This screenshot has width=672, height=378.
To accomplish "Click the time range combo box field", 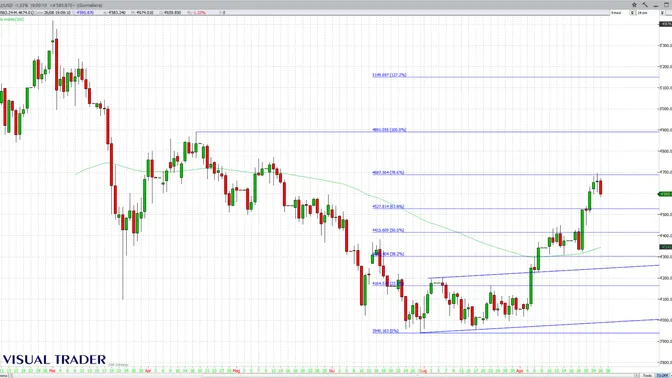I will click(620, 13).
